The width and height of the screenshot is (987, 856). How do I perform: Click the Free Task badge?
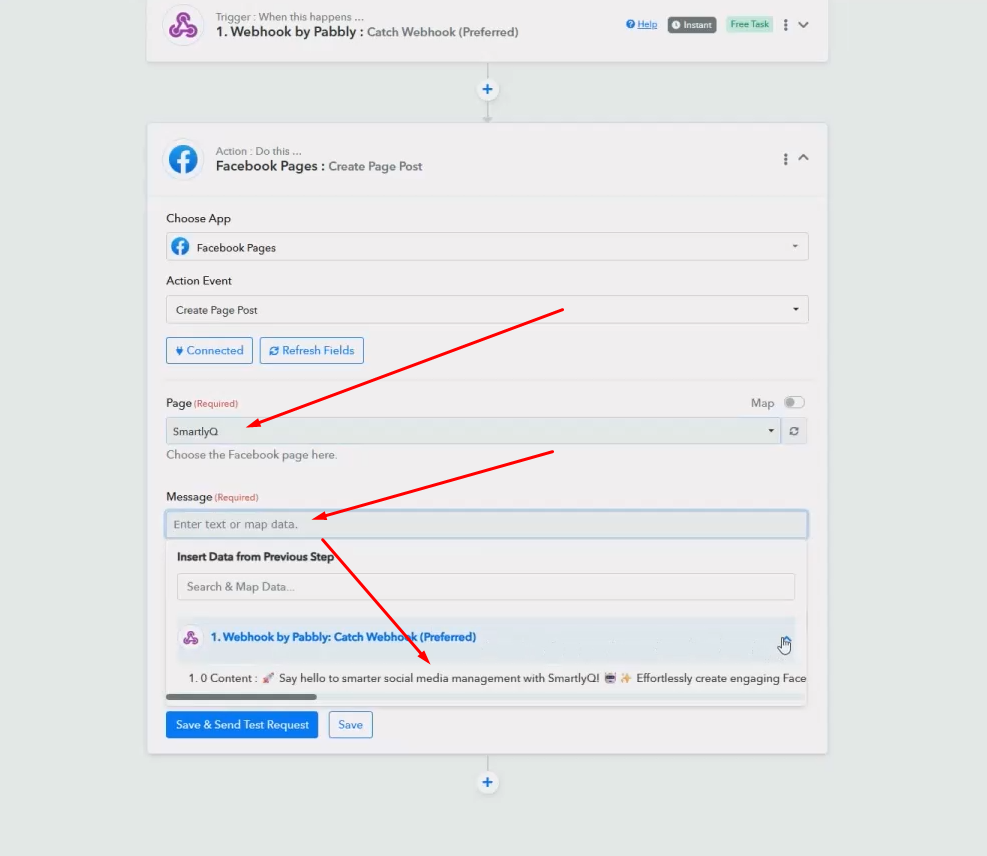749,24
